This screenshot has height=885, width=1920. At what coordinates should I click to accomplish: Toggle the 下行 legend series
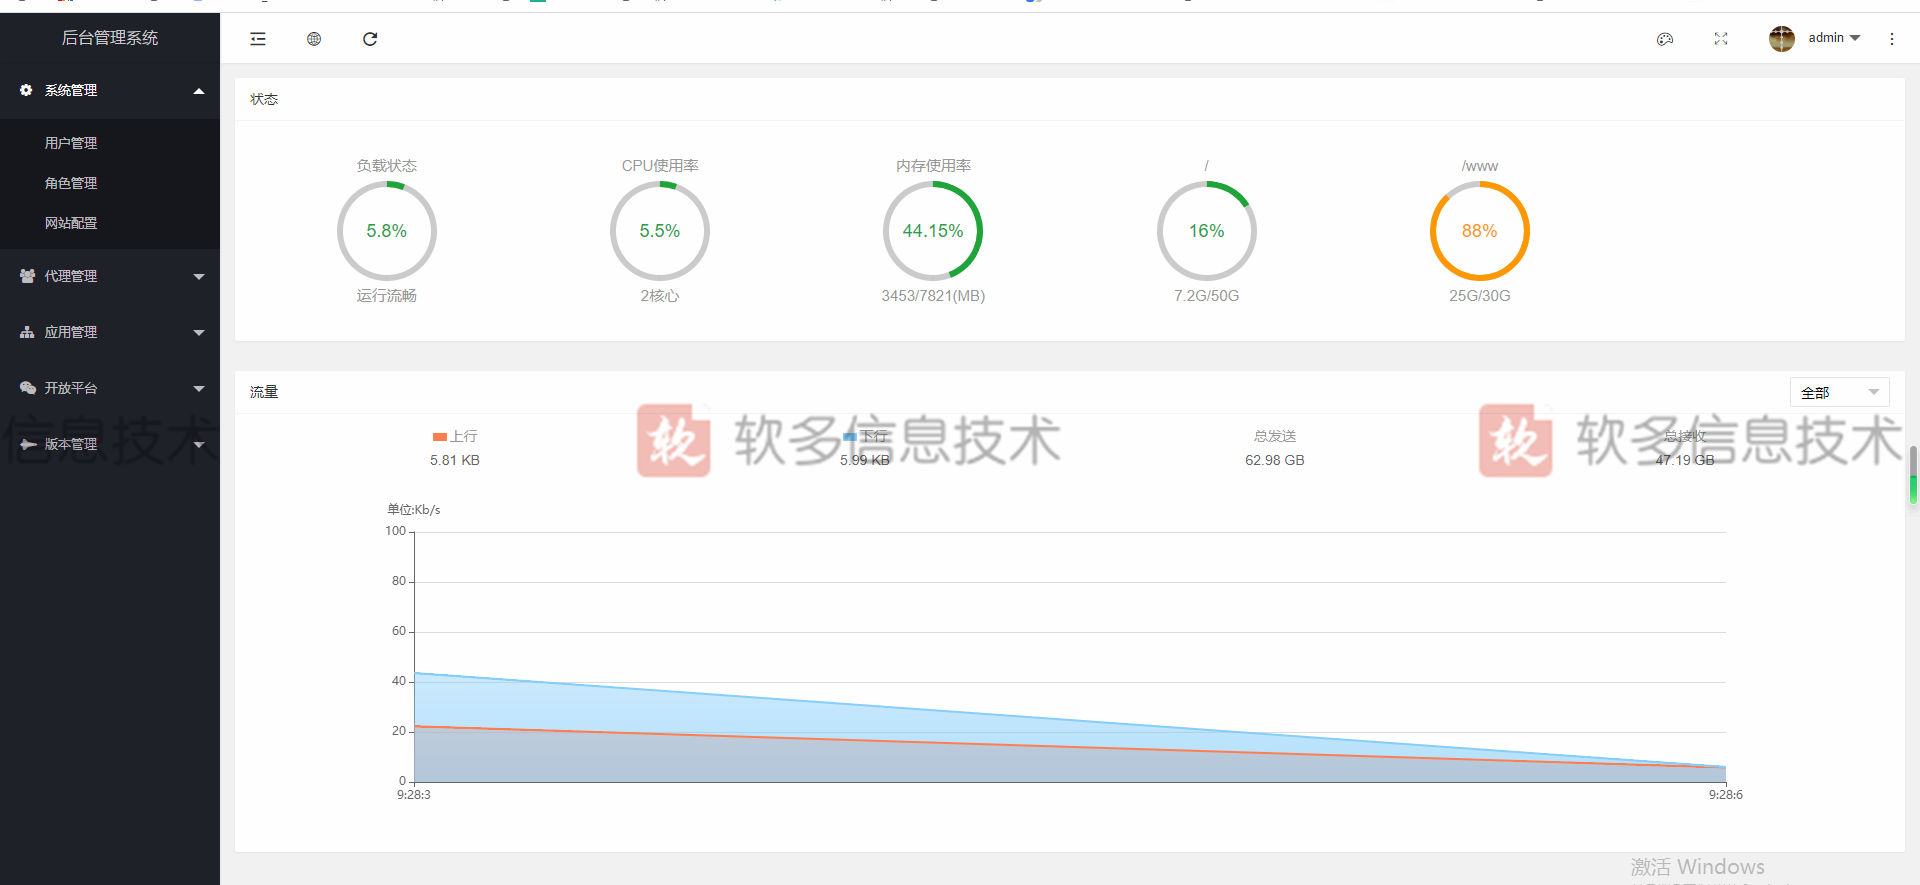(865, 436)
